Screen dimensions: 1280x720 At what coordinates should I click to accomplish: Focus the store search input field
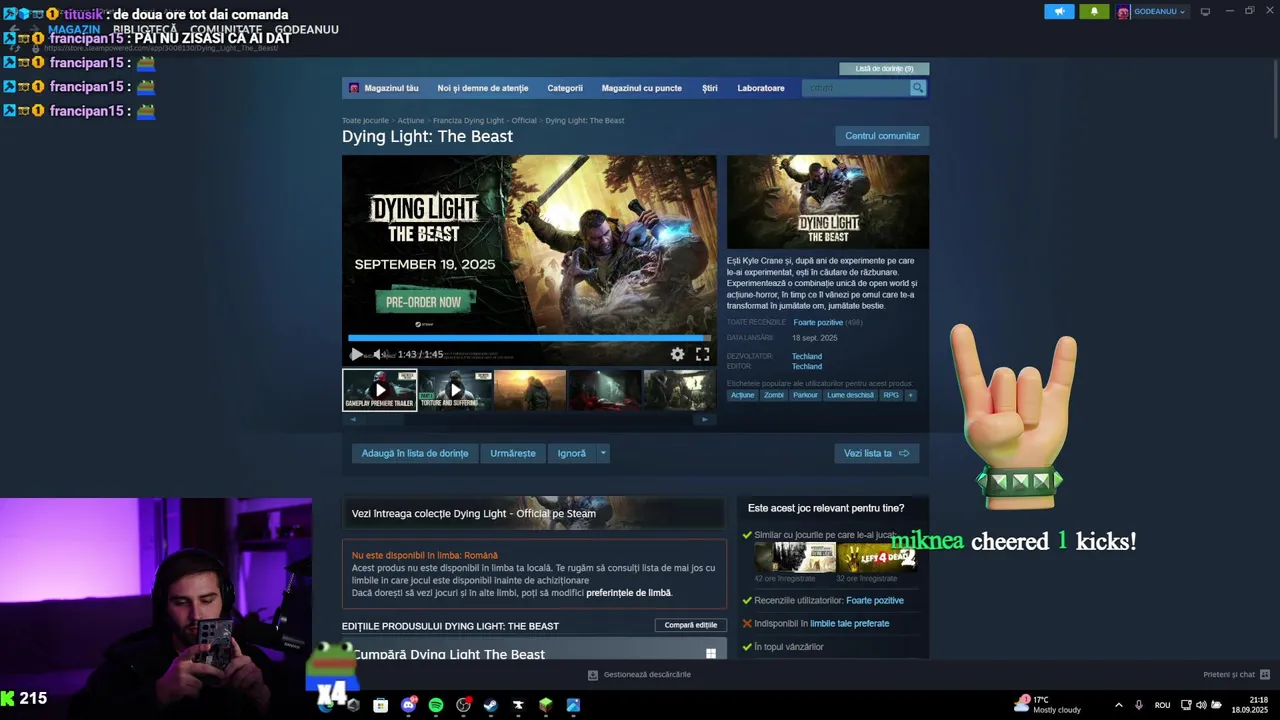click(x=857, y=88)
